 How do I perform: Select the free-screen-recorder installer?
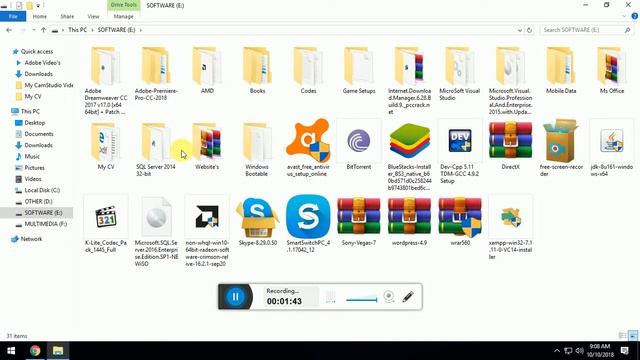click(561, 148)
